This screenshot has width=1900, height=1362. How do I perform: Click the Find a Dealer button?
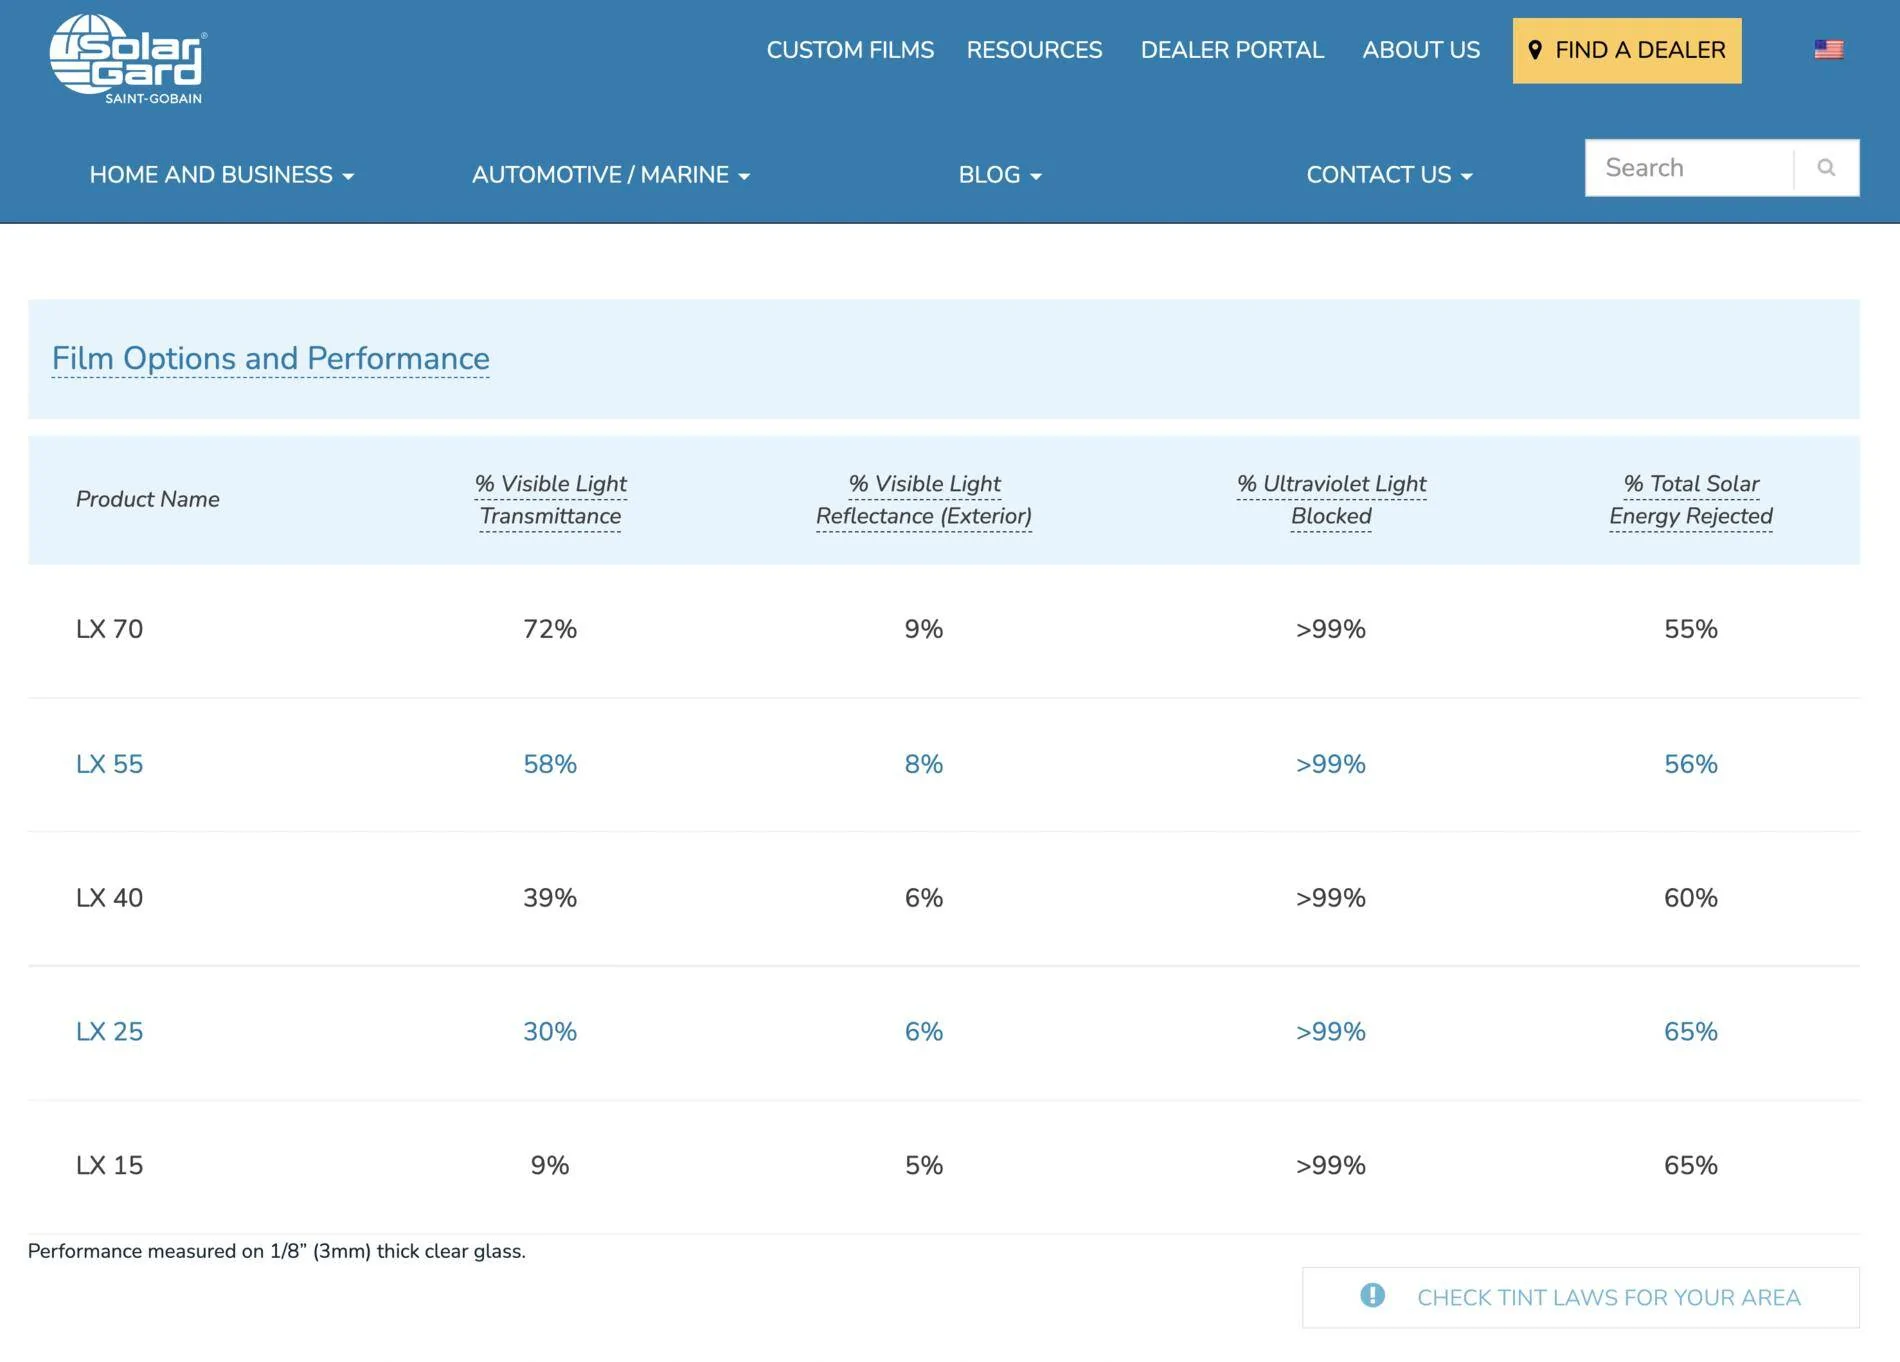point(1627,50)
